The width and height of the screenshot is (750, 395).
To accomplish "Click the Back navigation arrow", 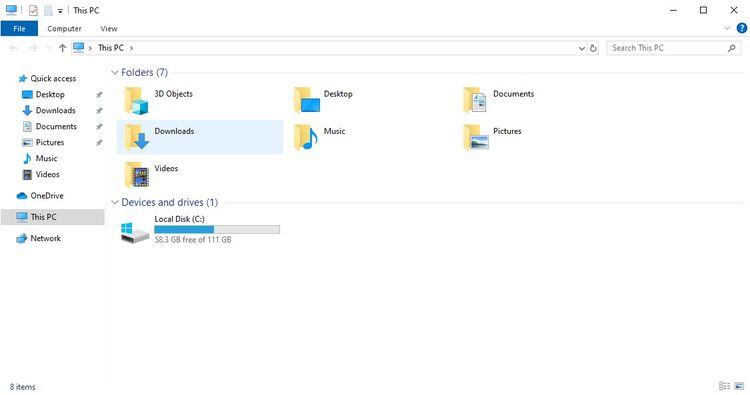I will [x=14, y=48].
